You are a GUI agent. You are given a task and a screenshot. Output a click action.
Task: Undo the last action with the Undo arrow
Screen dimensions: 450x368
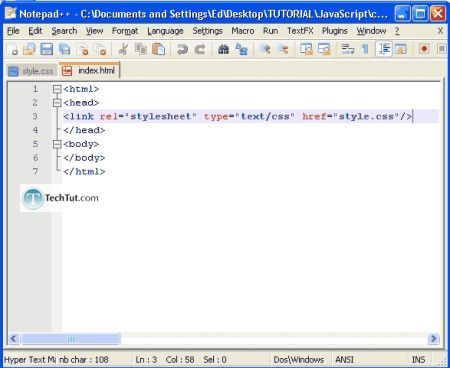coord(182,49)
